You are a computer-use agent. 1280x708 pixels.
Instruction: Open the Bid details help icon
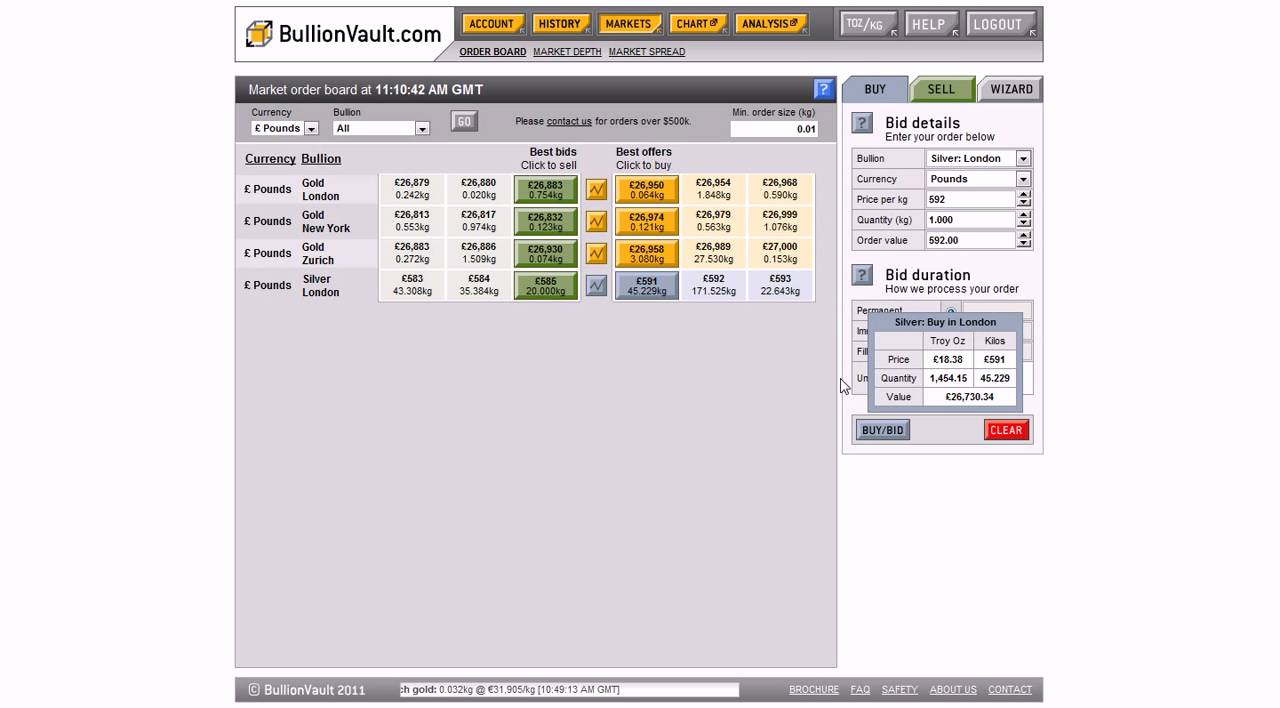(x=862, y=123)
